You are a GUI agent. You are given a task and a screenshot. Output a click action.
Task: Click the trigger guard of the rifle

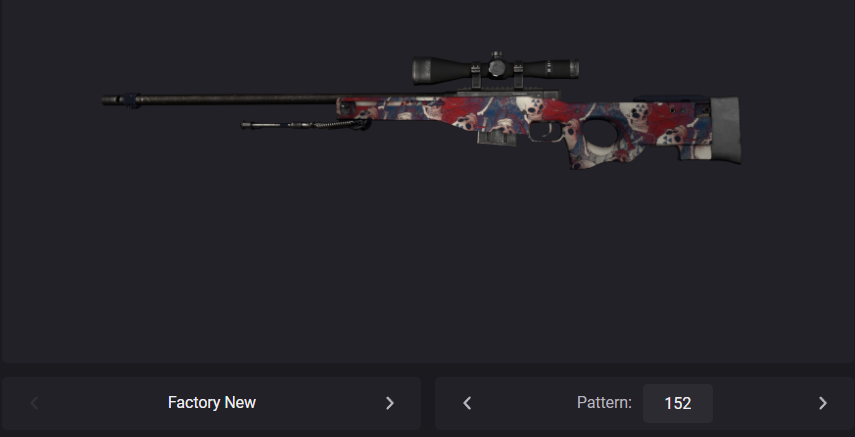tap(547, 132)
